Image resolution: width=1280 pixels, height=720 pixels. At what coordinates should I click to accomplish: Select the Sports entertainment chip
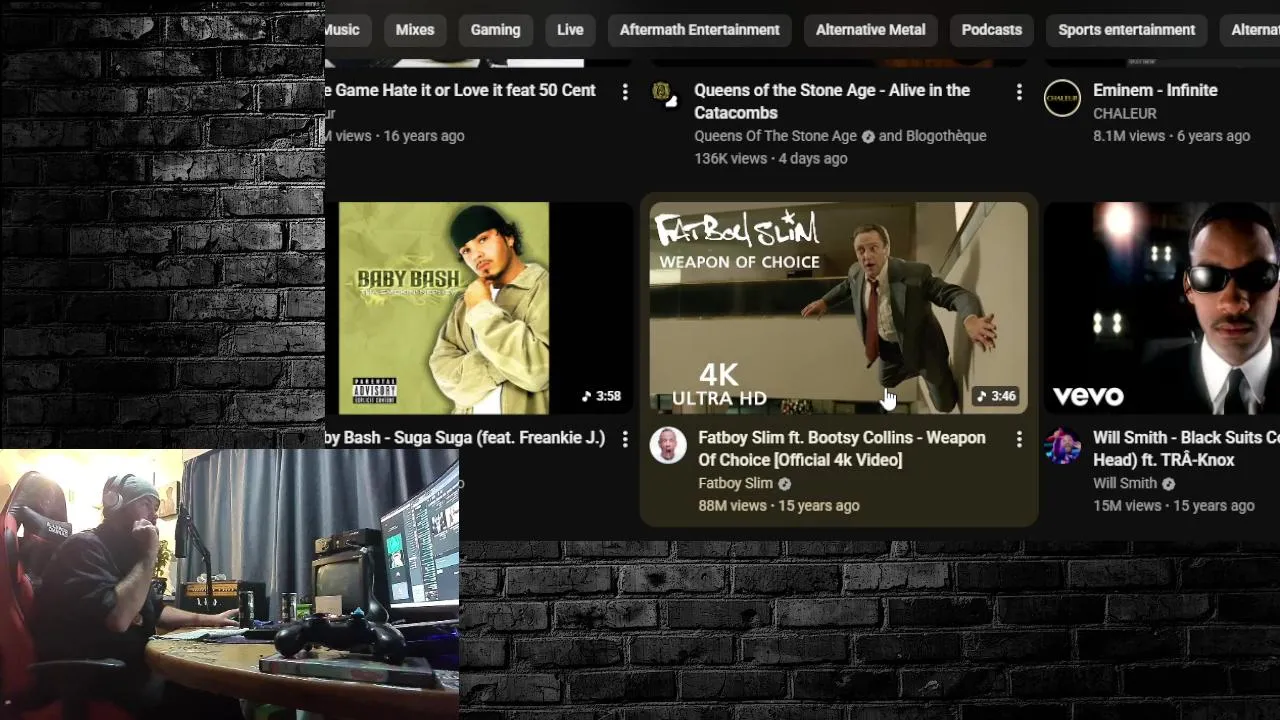(x=1127, y=30)
